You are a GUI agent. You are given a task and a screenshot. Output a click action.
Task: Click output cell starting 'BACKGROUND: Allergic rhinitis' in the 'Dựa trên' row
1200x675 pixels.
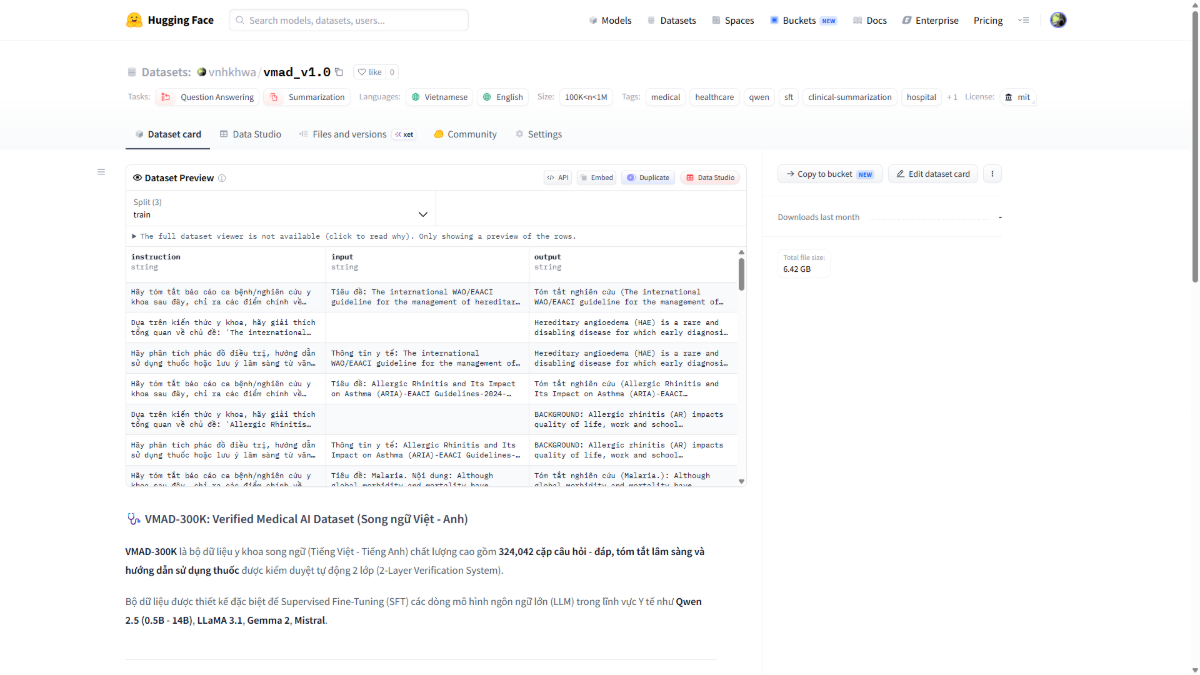coord(633,419)
